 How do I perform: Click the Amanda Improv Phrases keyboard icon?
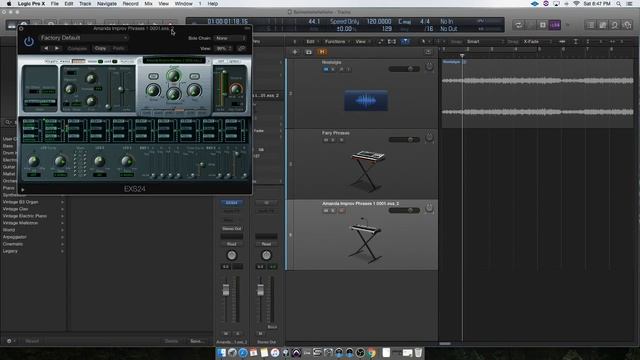(x=366, y=241)
